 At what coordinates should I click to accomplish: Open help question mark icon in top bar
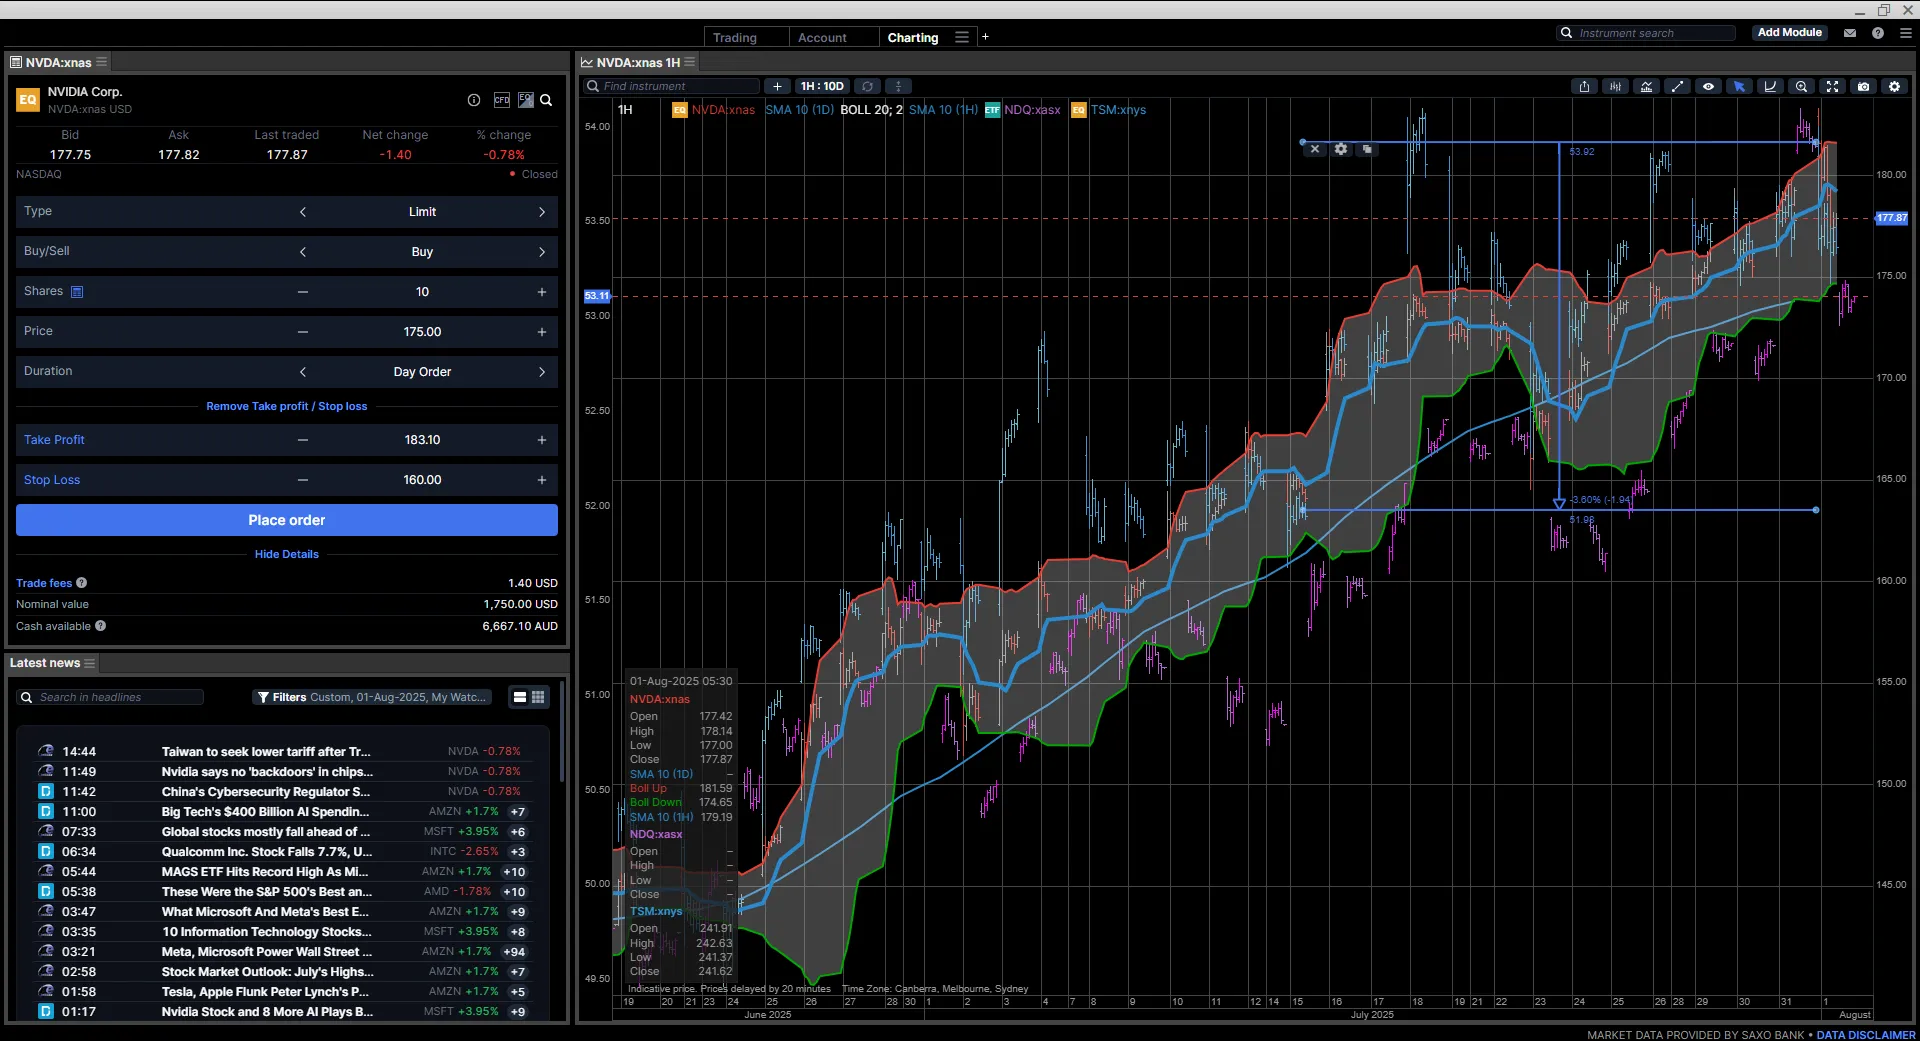point(1878,33)
